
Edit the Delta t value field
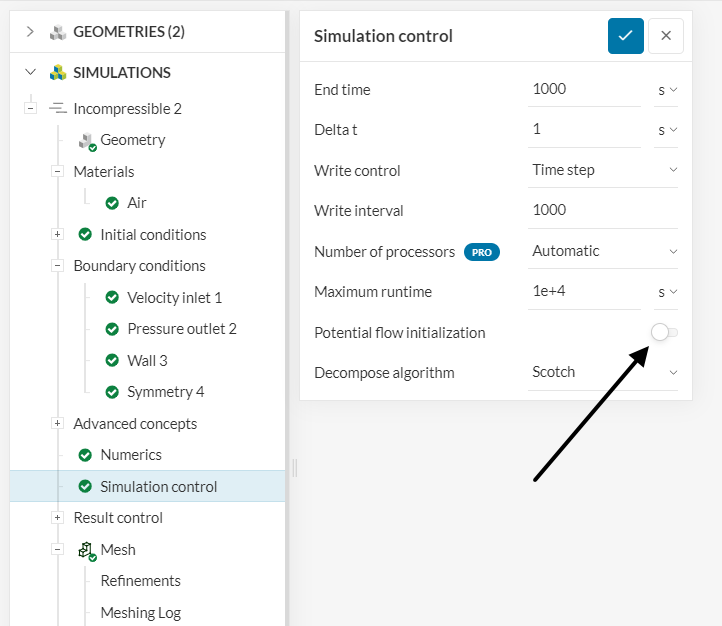click(584, 130)
